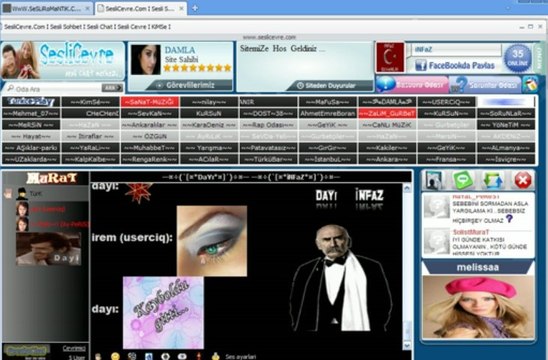Enter the Patavatasız room
The image size is (548, 360).
[x=268, y=148]
